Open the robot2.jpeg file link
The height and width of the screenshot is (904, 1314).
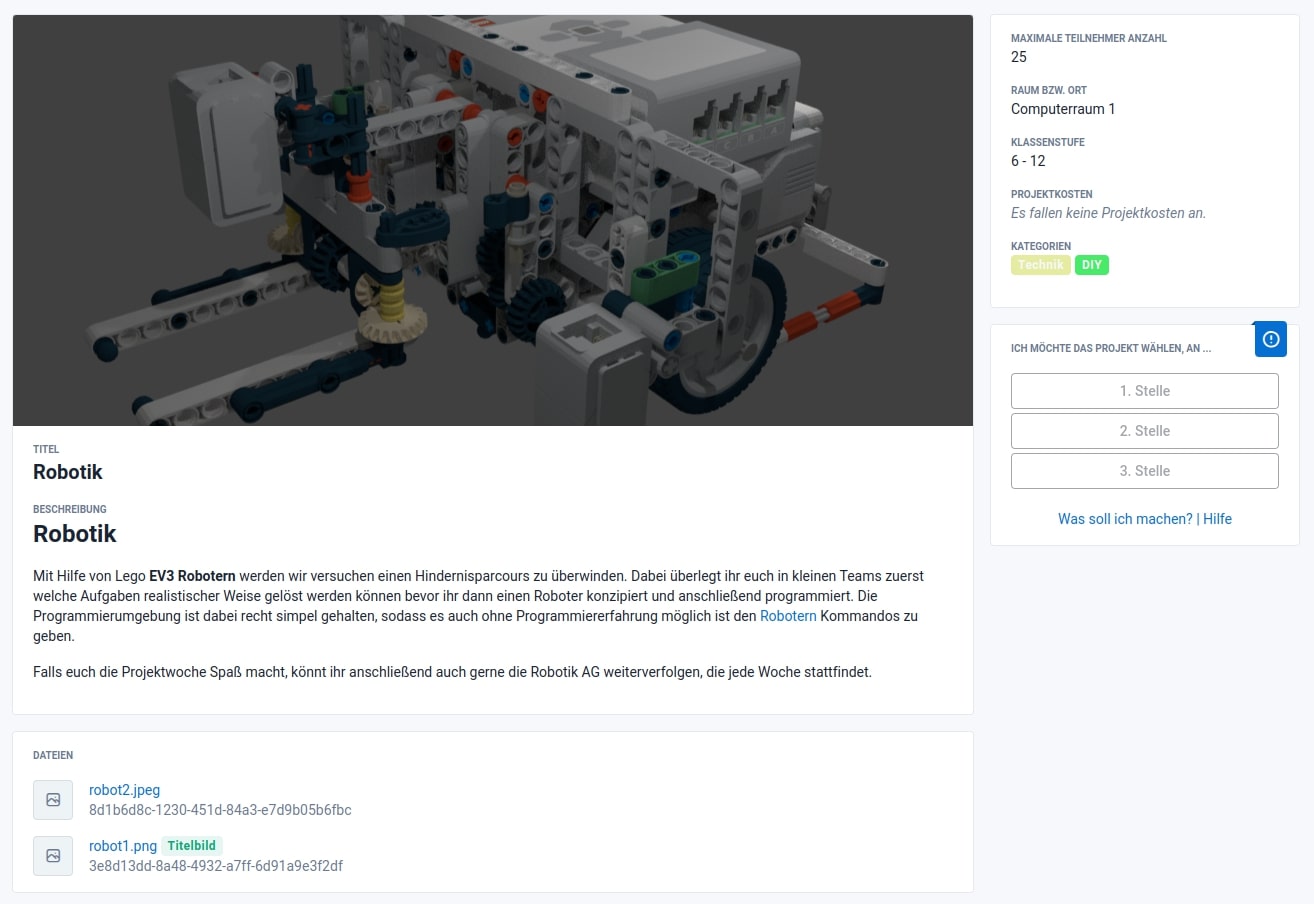pyautogui.click(x=124, y=790)
